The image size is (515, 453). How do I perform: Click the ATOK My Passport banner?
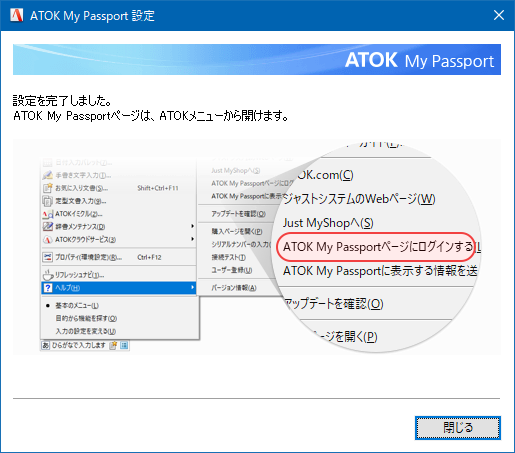(257, 59)
